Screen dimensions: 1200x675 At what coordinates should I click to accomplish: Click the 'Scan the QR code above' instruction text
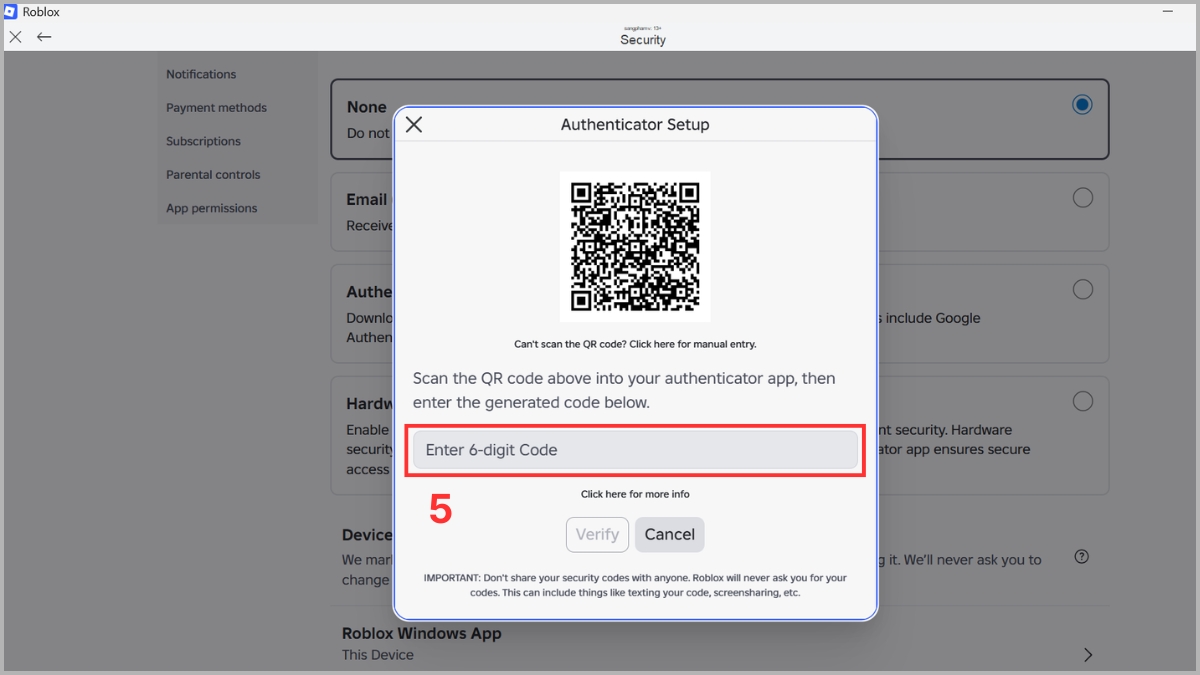tap(624, 390)
